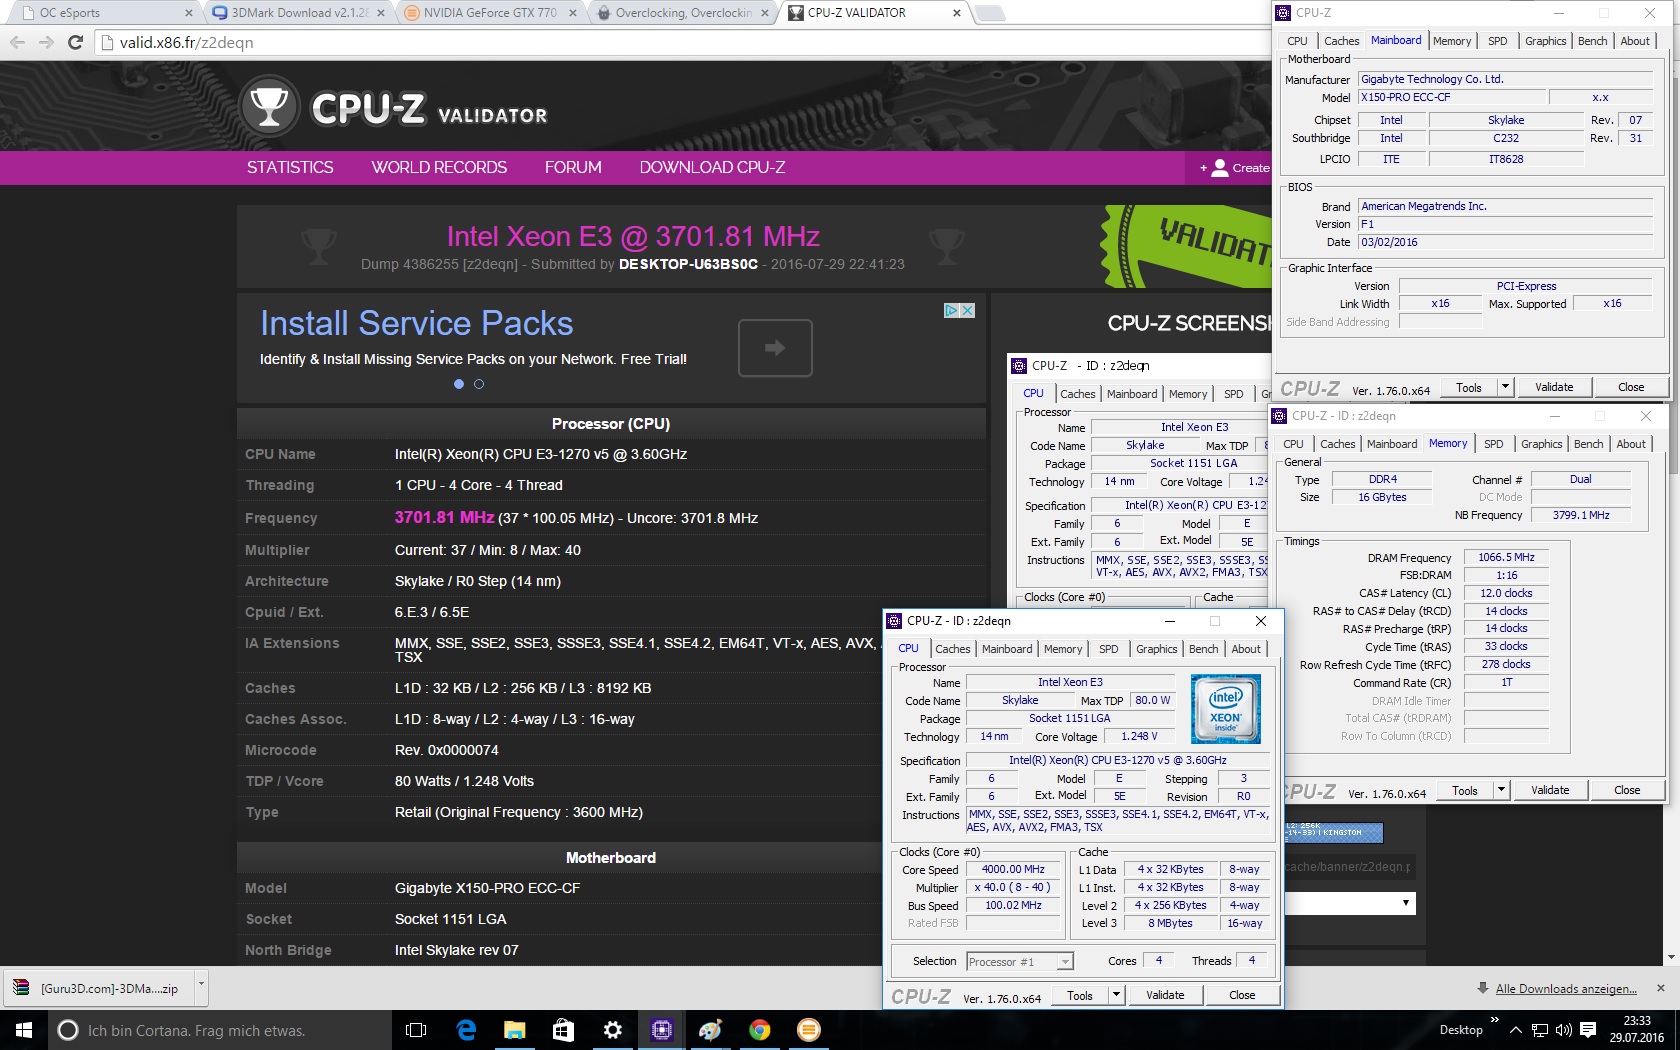This screenshot has width=1680, height=1050.
Task: Open the volume control in the tray
Action: coord(1564,1030)
